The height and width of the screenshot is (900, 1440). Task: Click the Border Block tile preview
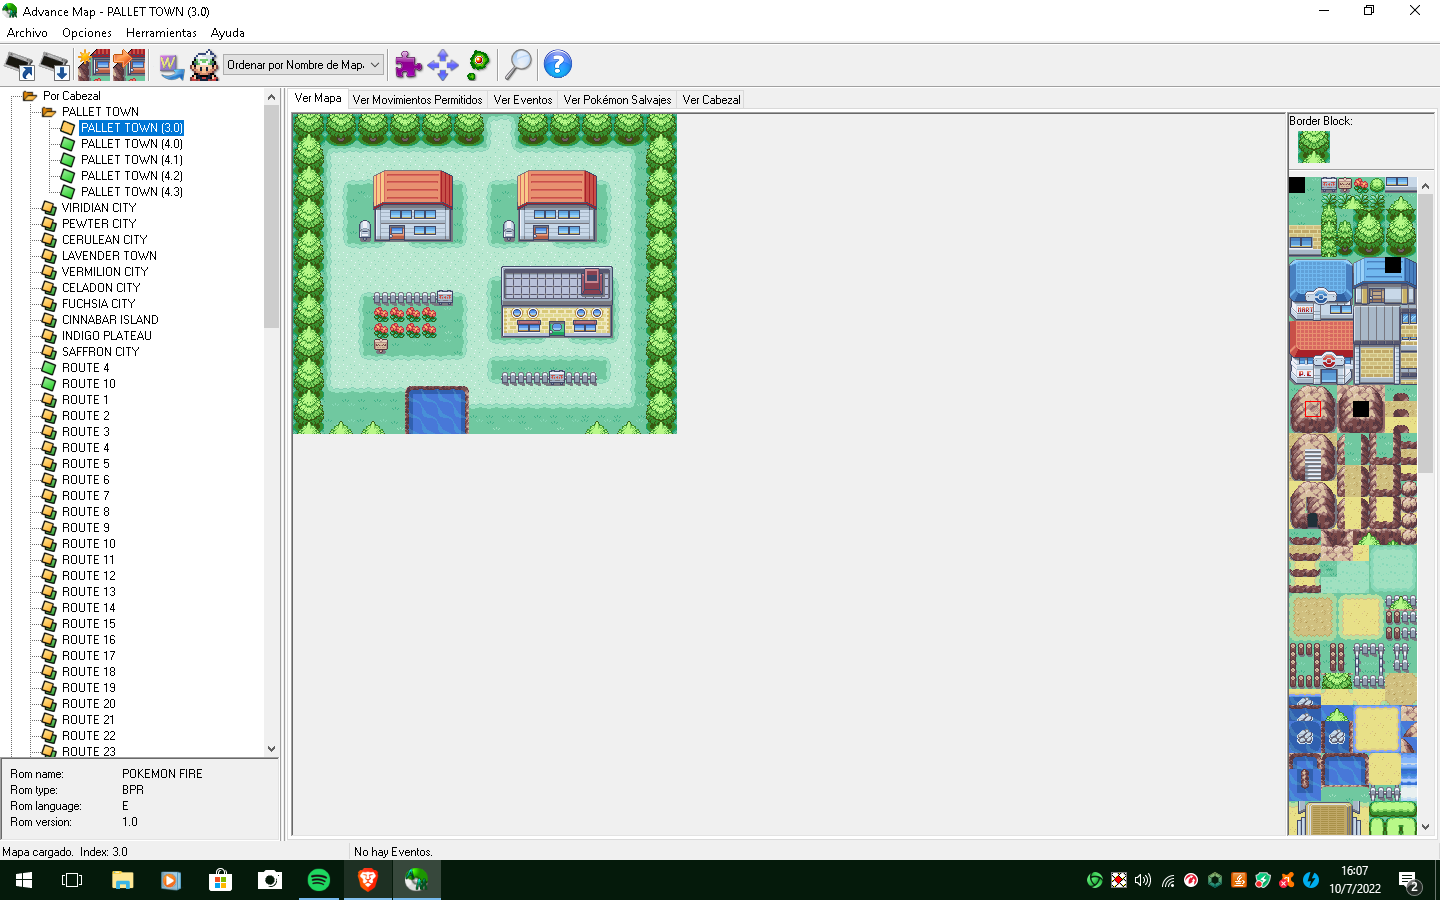coord(1313,147)
